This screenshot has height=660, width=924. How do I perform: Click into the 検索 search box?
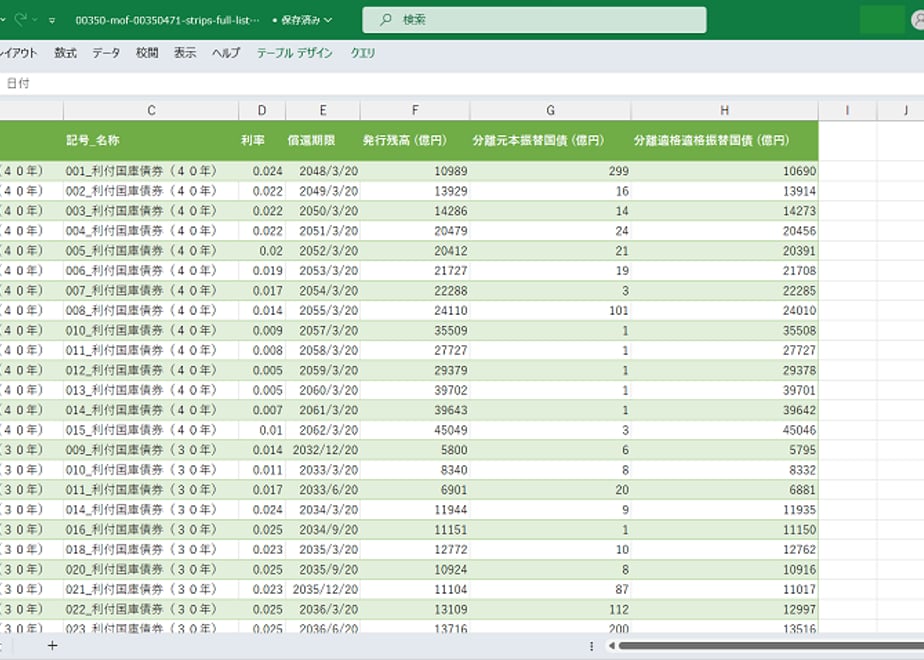click(x=534, y=20)
